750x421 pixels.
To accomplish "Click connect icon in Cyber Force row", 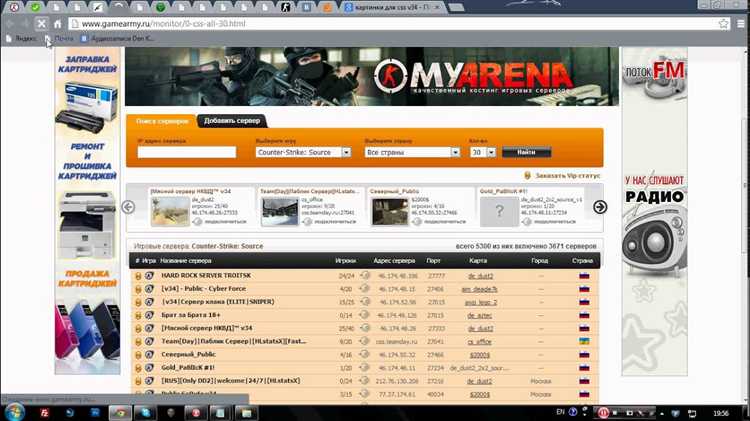I will [x=365, y=288].
